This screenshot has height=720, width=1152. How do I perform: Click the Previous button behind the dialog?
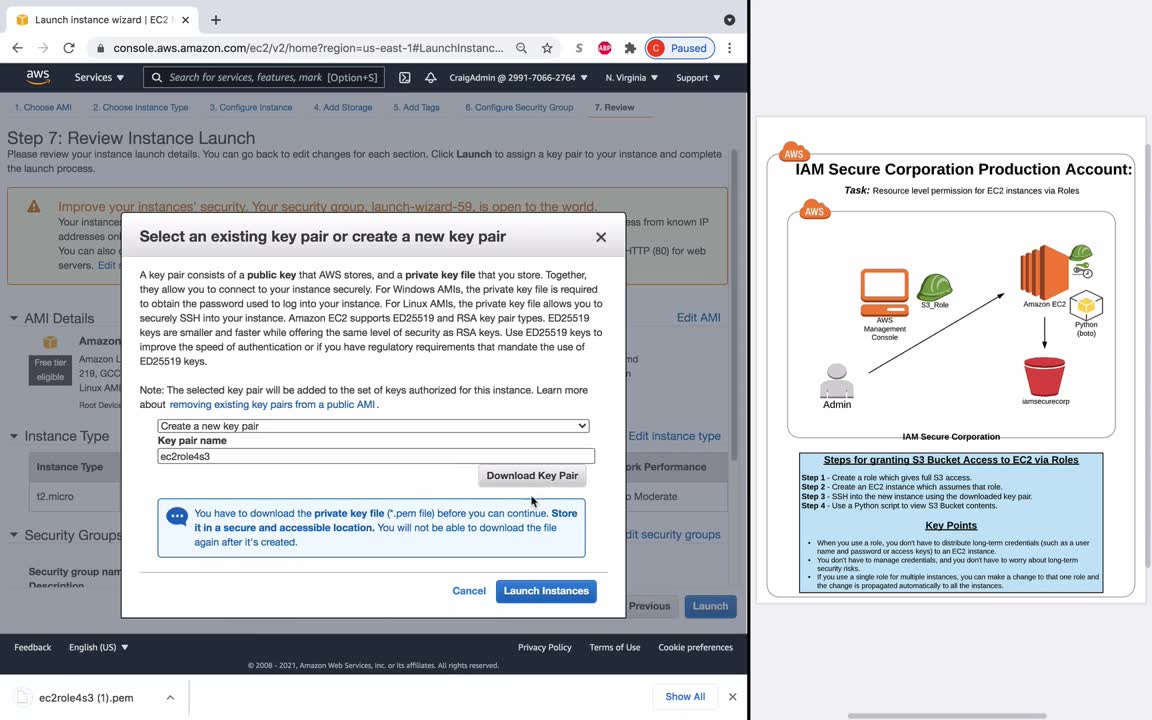click(x=649, y=606)
